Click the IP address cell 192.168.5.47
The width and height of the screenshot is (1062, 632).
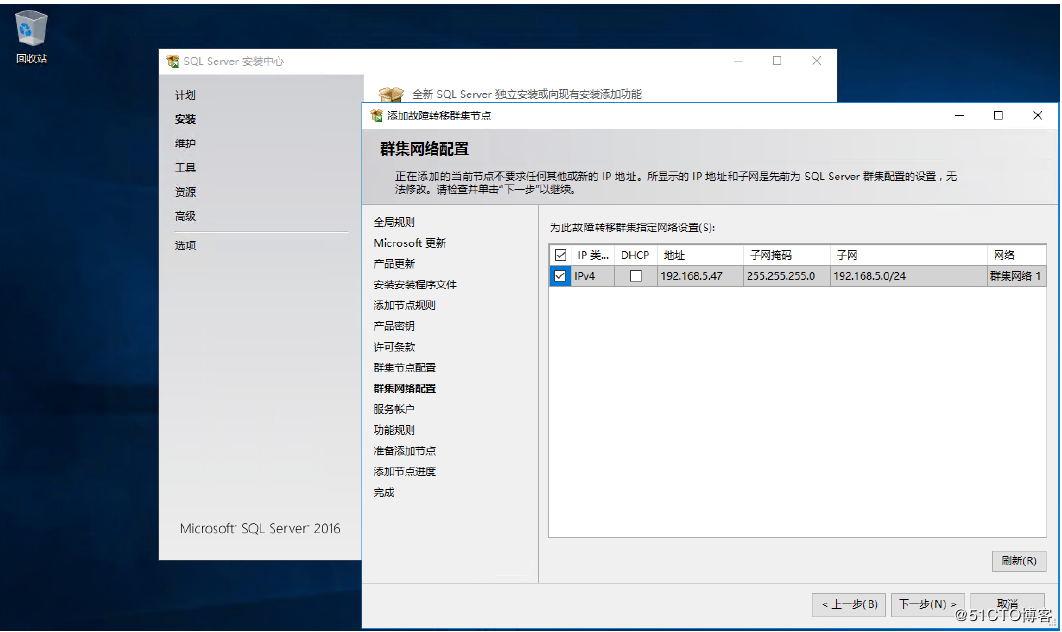pos(692,276)
